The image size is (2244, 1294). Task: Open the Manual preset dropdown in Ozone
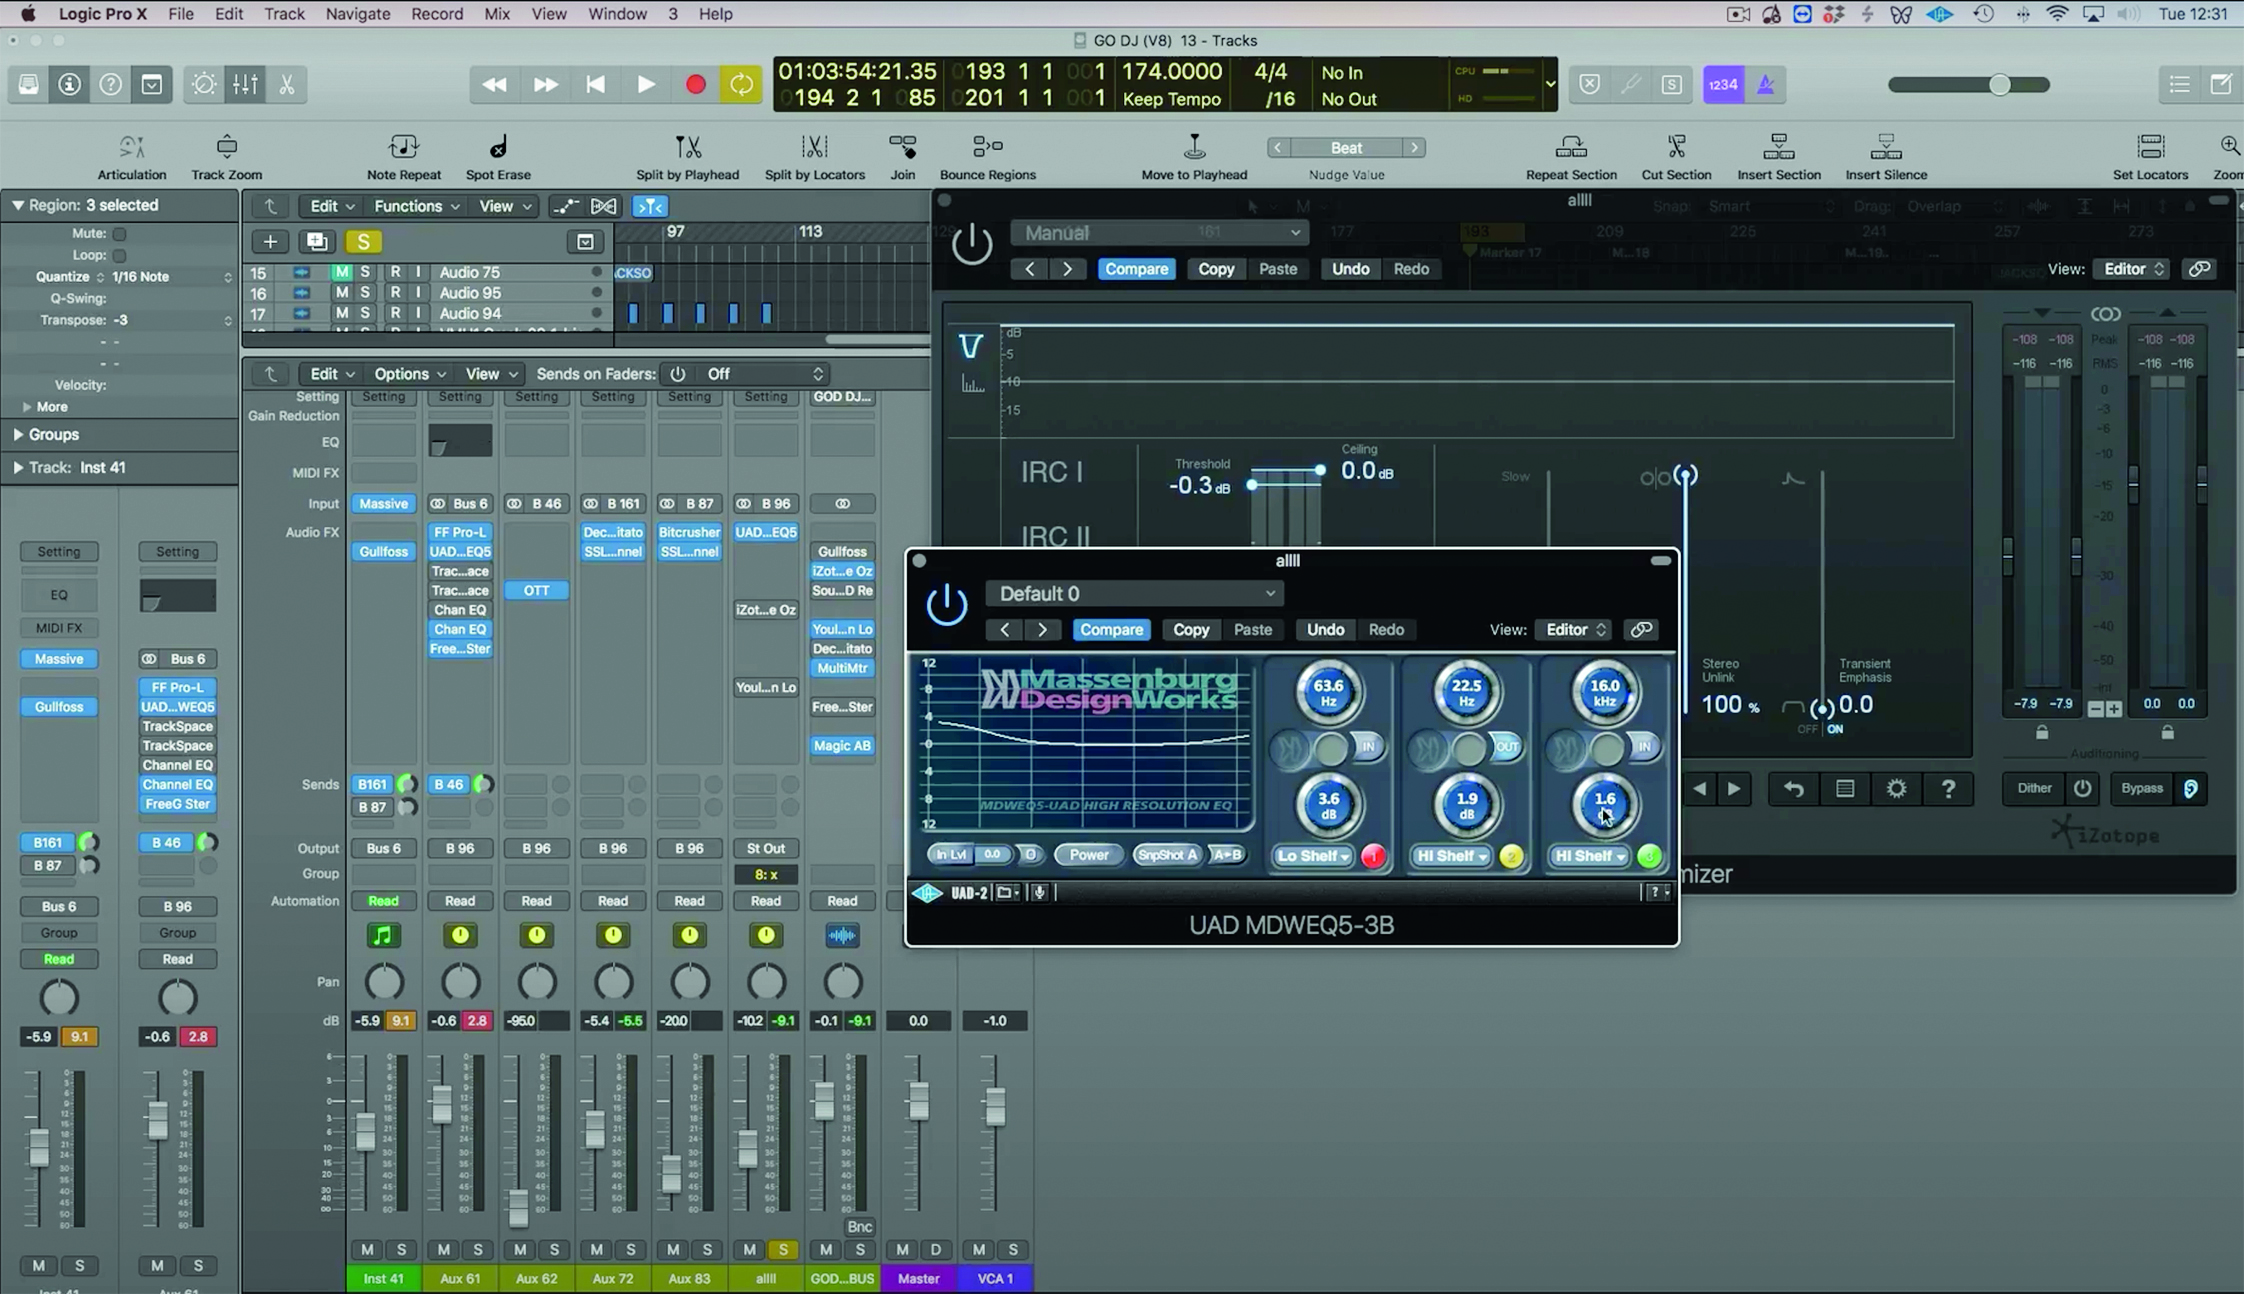click(1159, 233)
